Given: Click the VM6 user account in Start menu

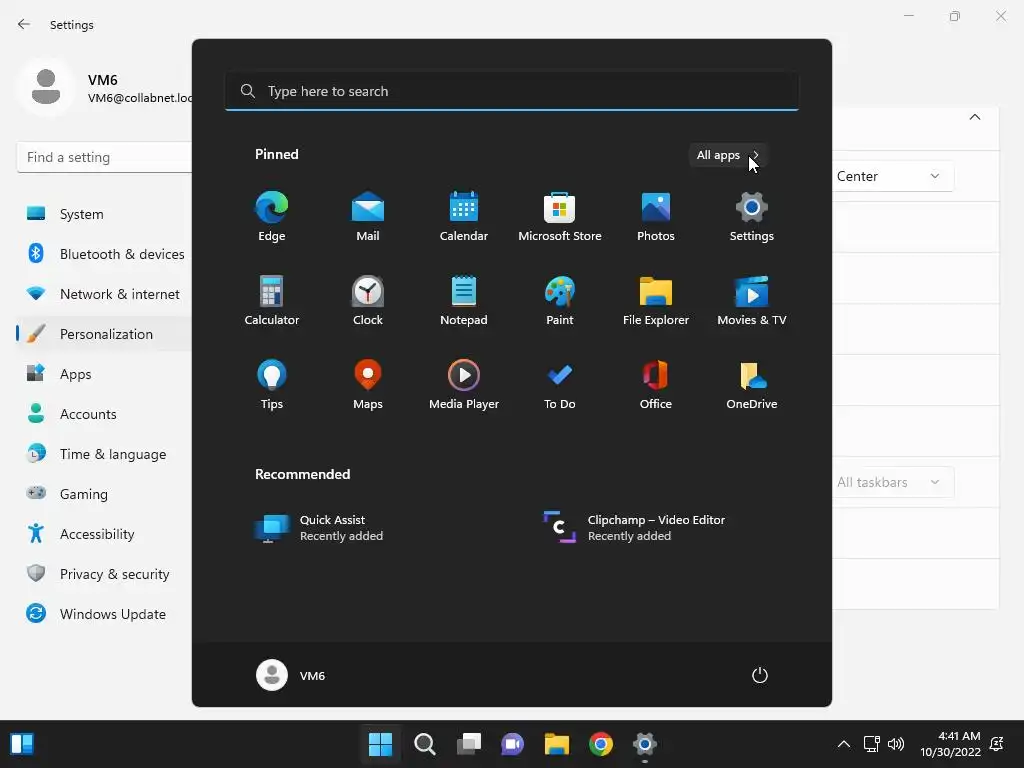Looking at the screenshot, I should pyautogui.click(x=291, y=675).
